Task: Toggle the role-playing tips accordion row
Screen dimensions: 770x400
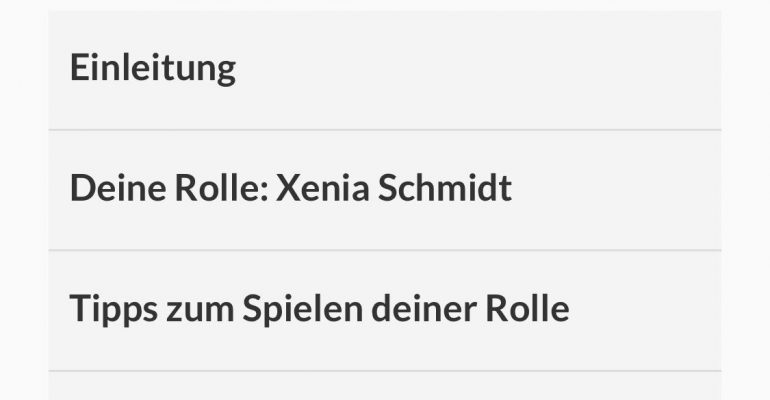Action: [385, 310]
